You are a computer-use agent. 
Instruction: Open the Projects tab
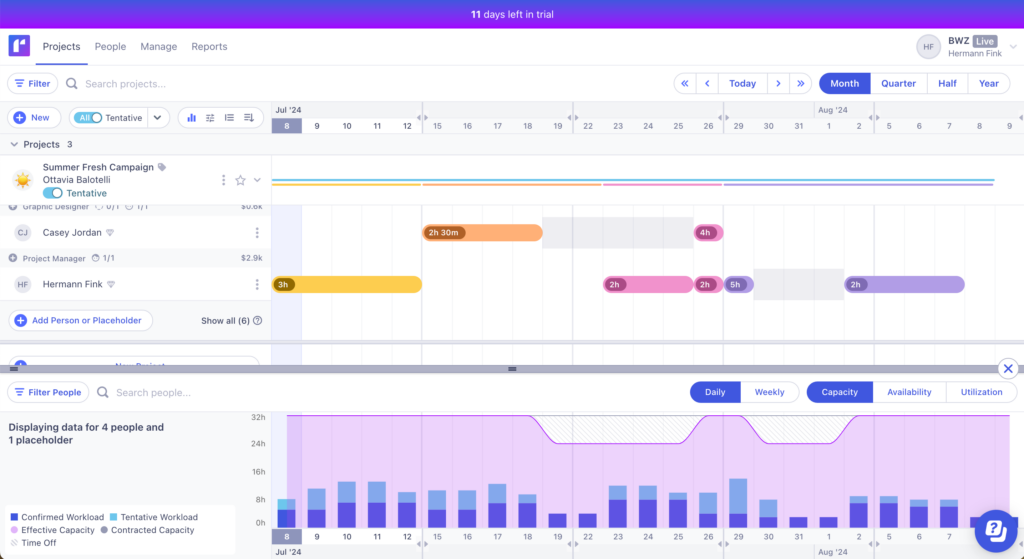(x=61, y=46)
